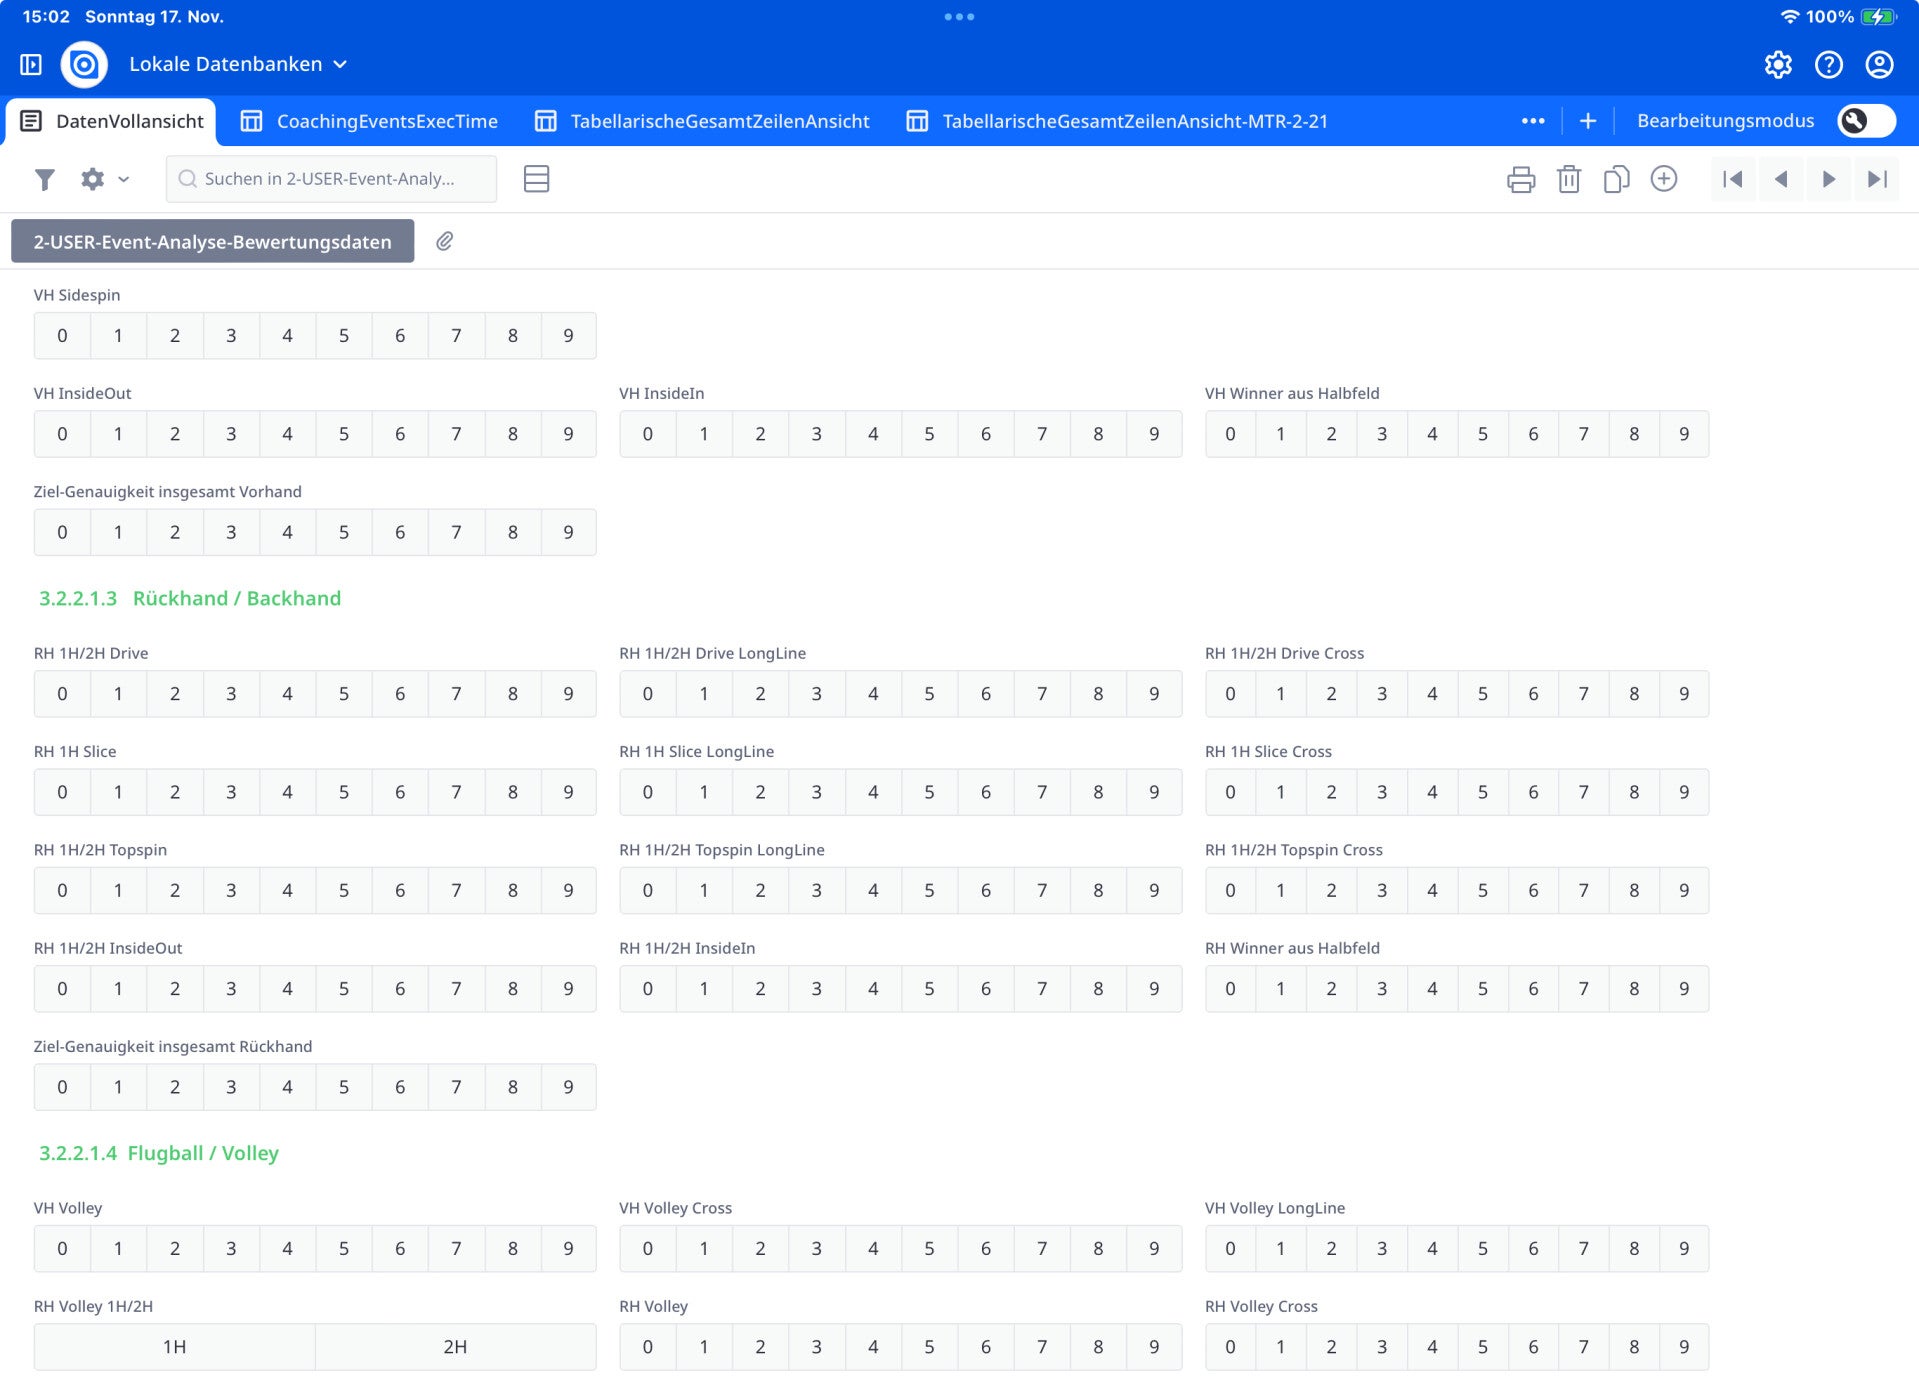The width and height of the screenshot is (1919, 1387).
Task: Jump to the first record
Action: coord(1733,179)
